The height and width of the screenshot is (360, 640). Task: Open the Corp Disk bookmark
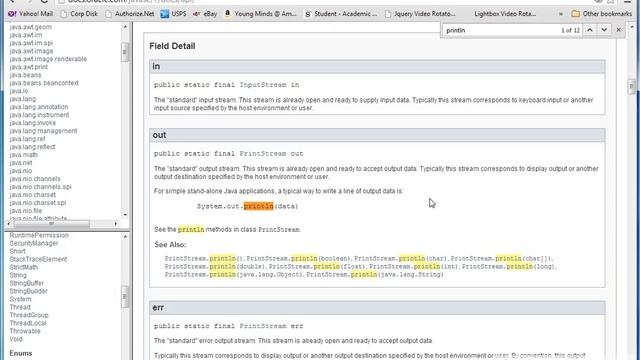[79, 13]
